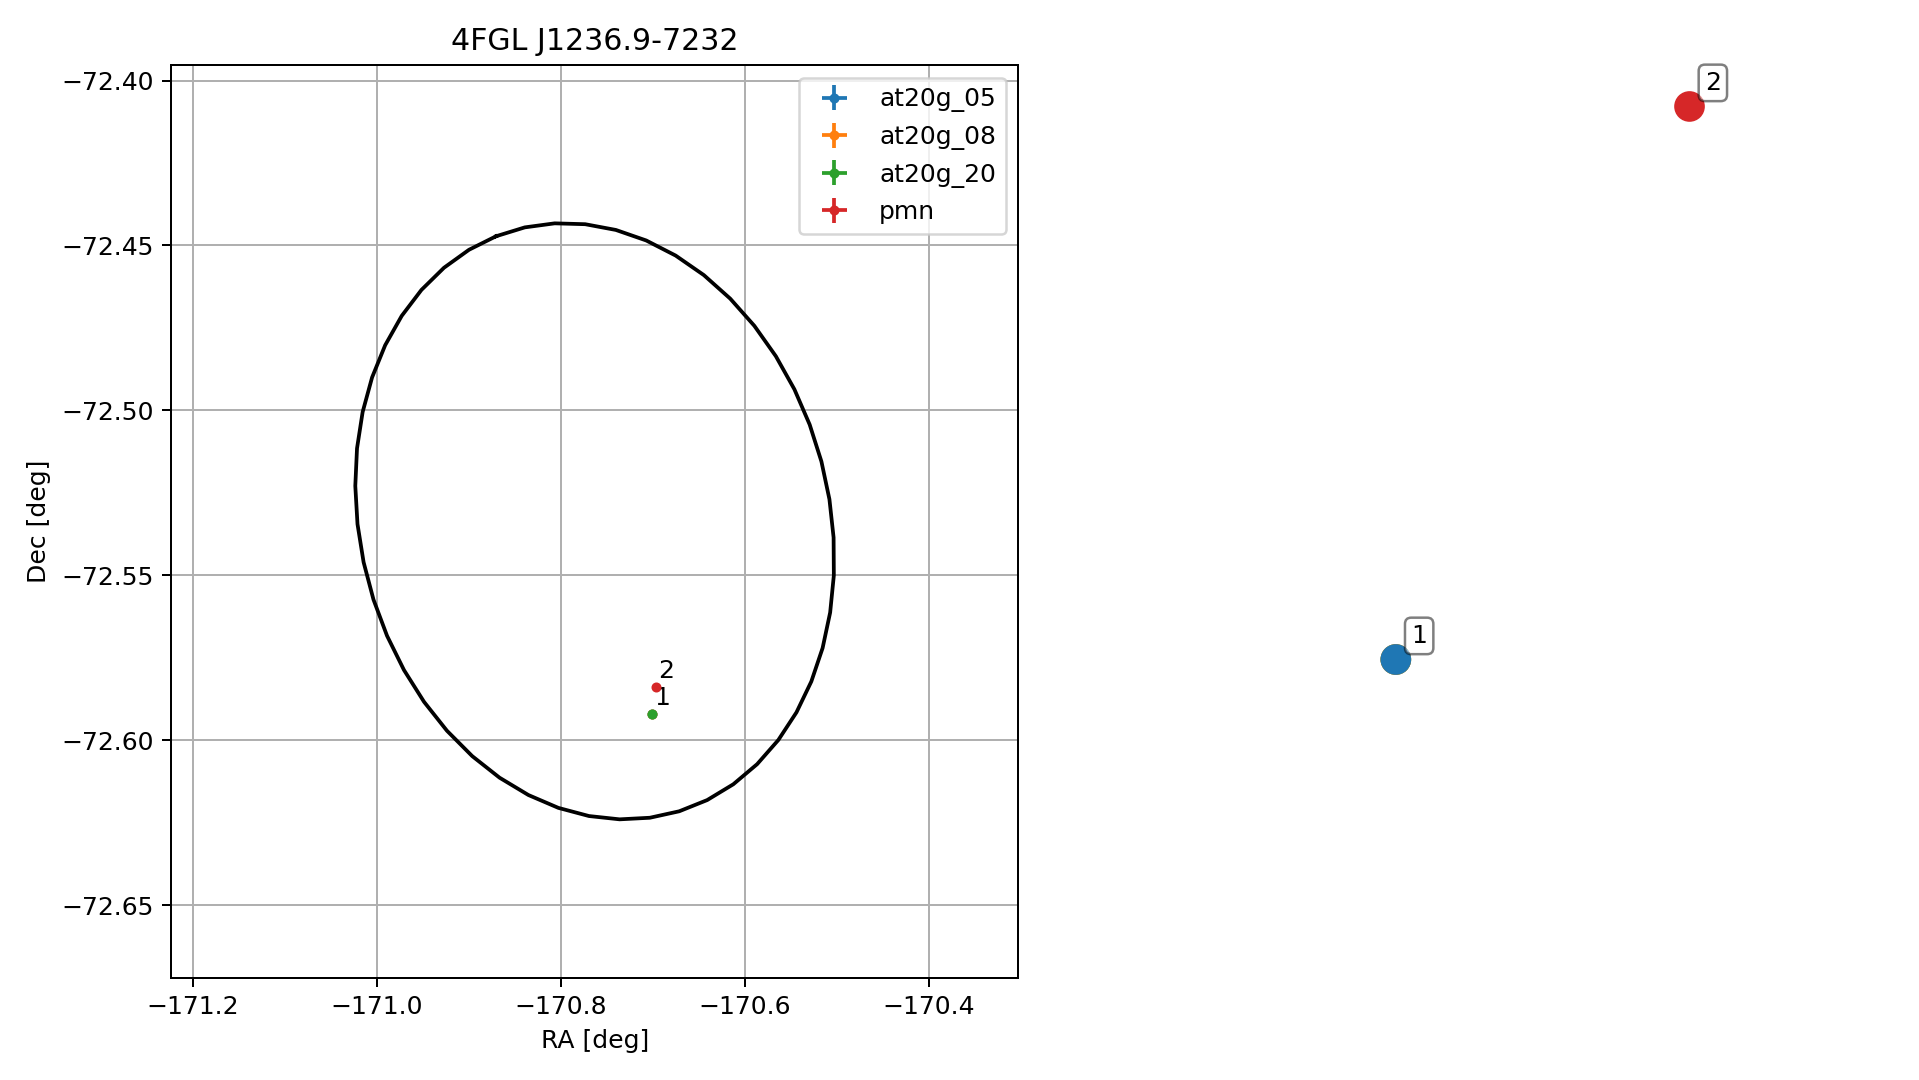
Task: Click the blue at20g_05 legend marker
Action: click(x=834, y=97)
